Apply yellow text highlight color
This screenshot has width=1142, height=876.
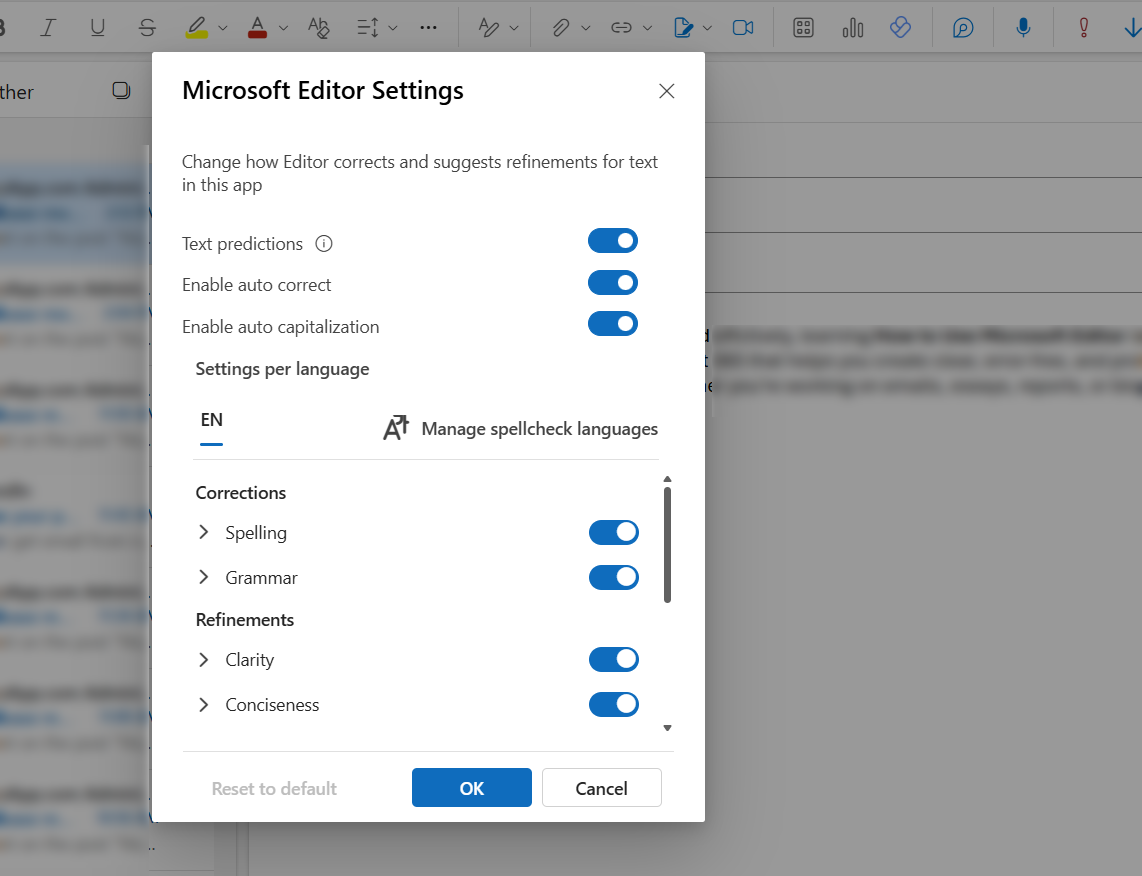(197, 28)
